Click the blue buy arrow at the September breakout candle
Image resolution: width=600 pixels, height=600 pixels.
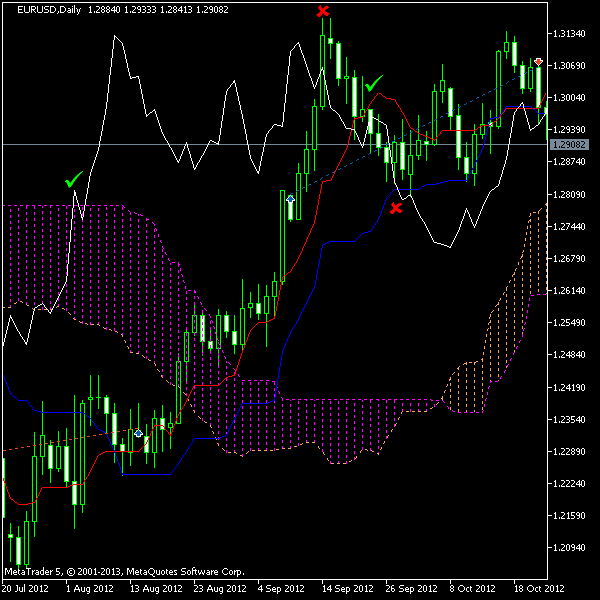[x=290, y=199]
